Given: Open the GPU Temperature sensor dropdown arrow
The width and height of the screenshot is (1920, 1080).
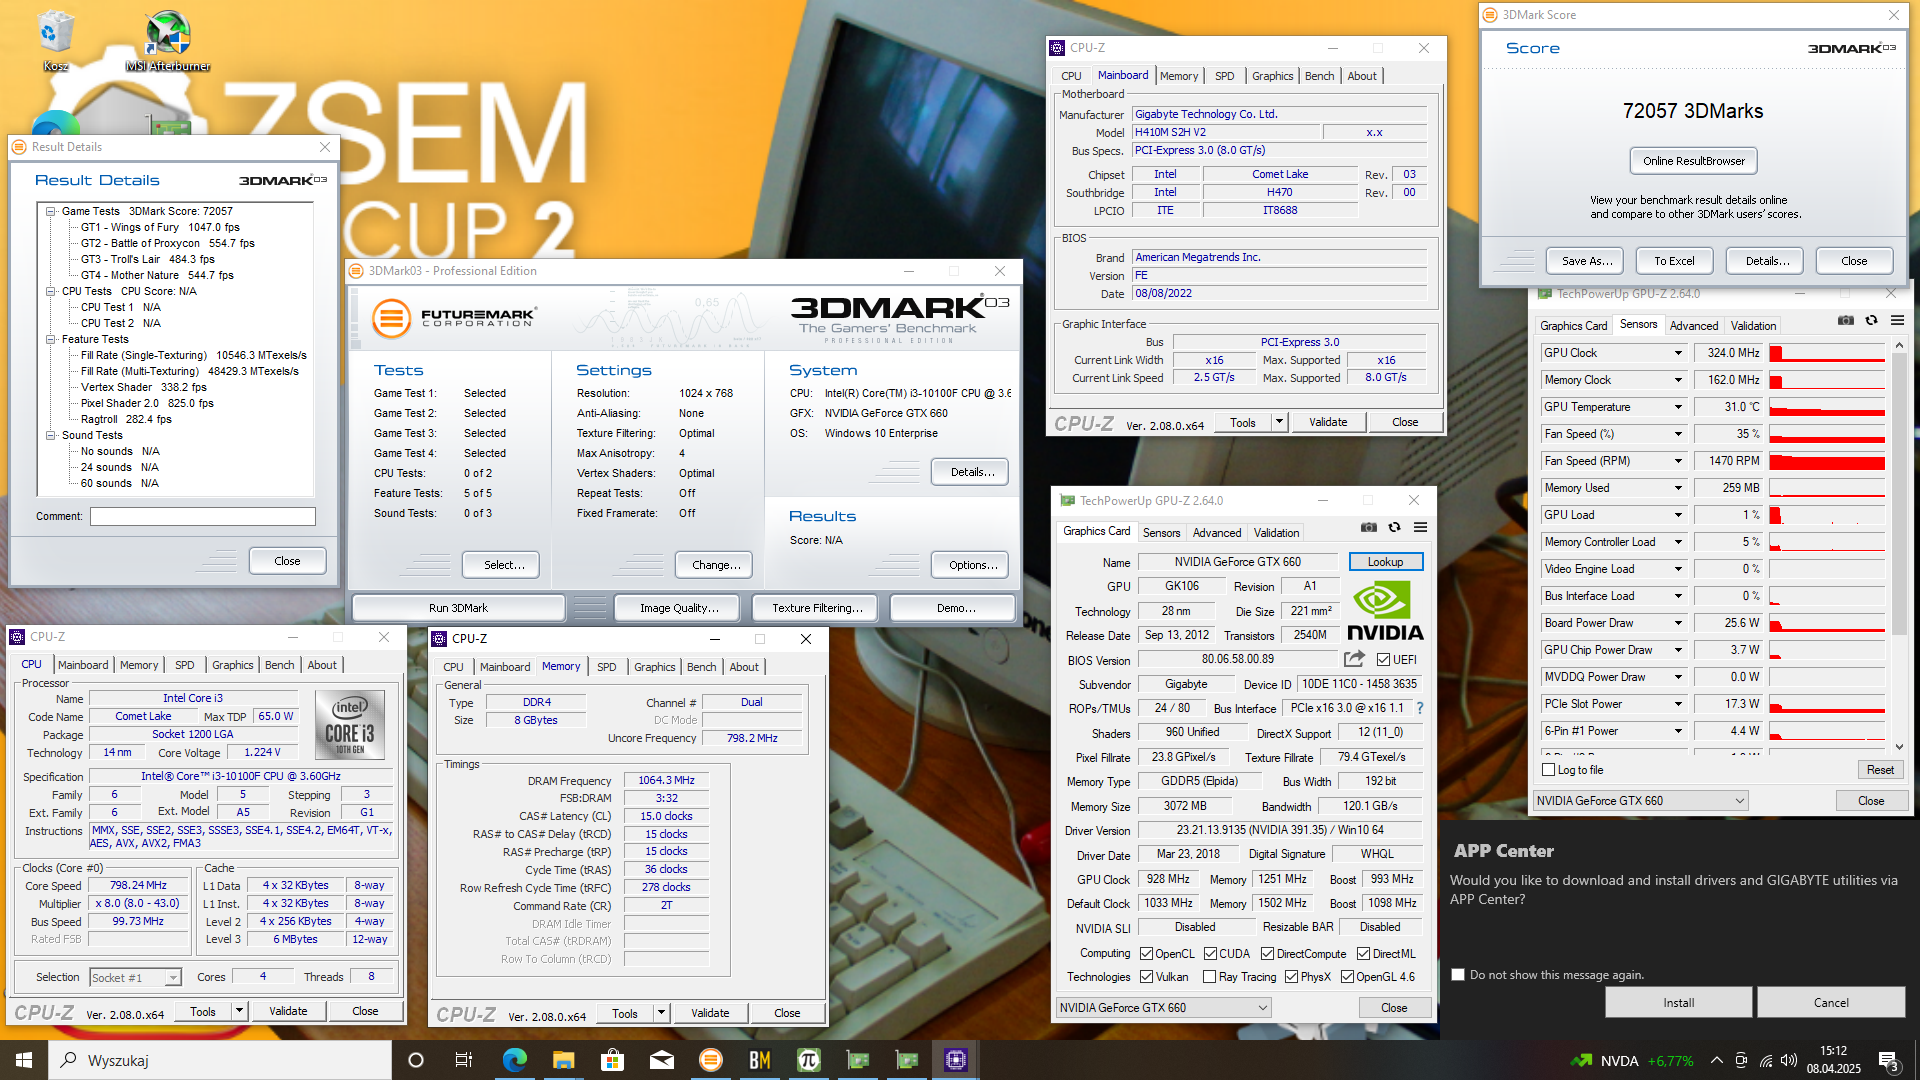Looking at the screenshot, I should tap(1678, 407).
